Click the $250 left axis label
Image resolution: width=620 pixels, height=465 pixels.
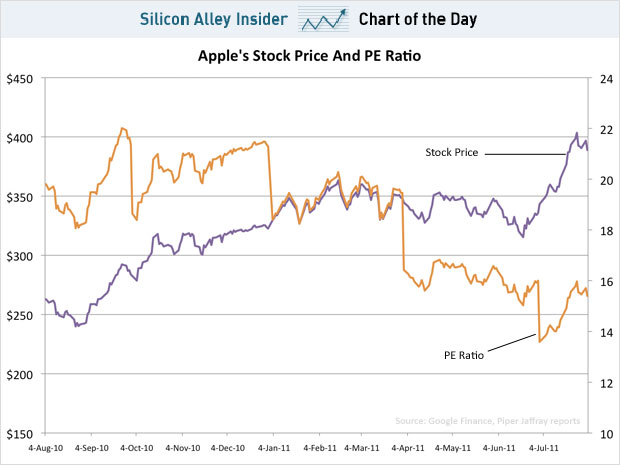(19, 315)
